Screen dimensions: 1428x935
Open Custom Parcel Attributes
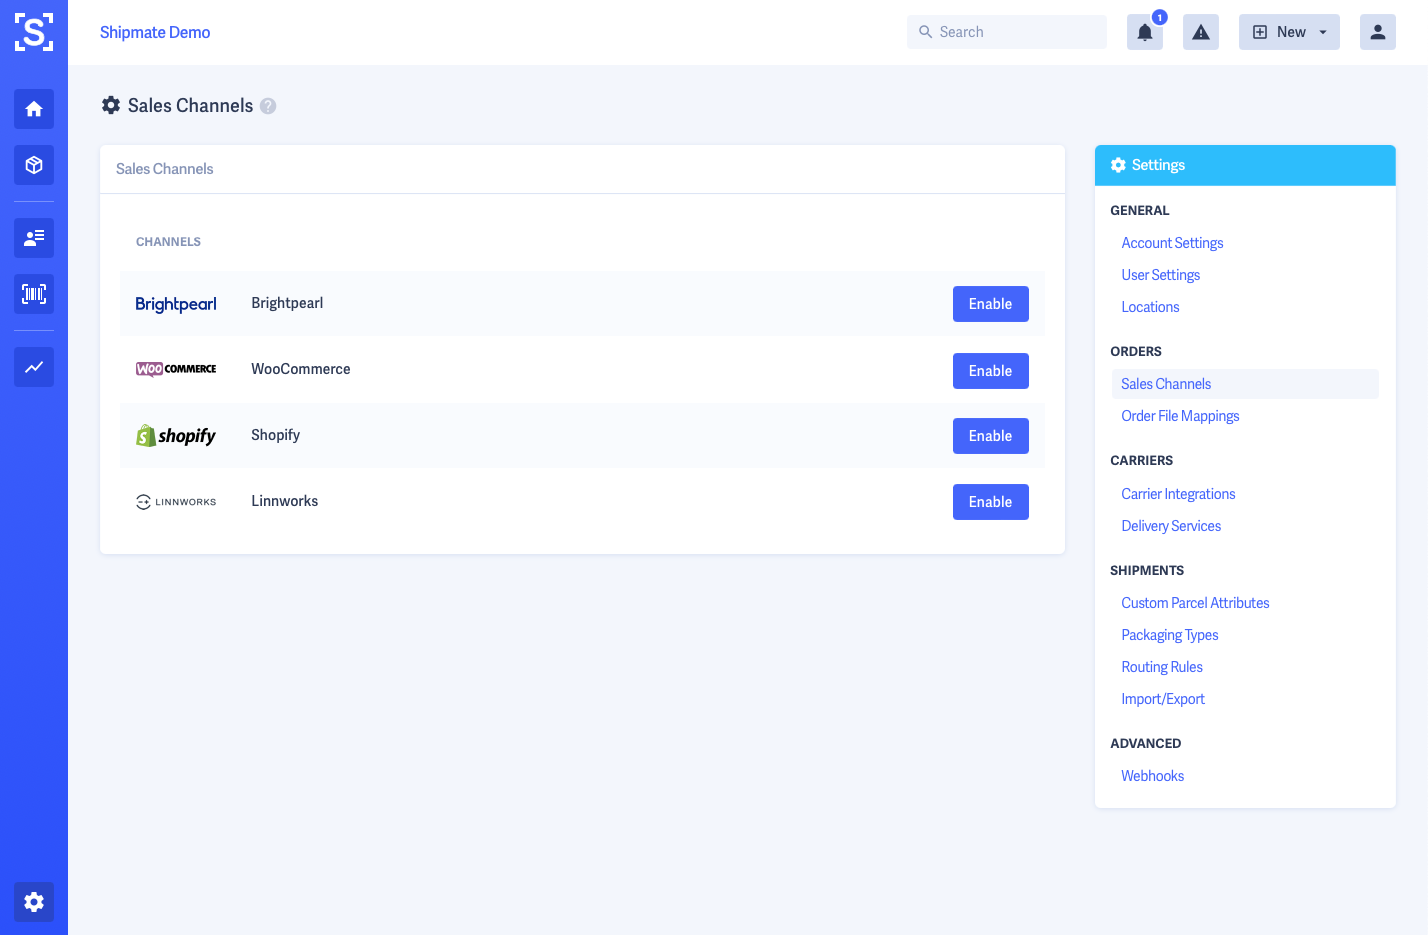1195,603
